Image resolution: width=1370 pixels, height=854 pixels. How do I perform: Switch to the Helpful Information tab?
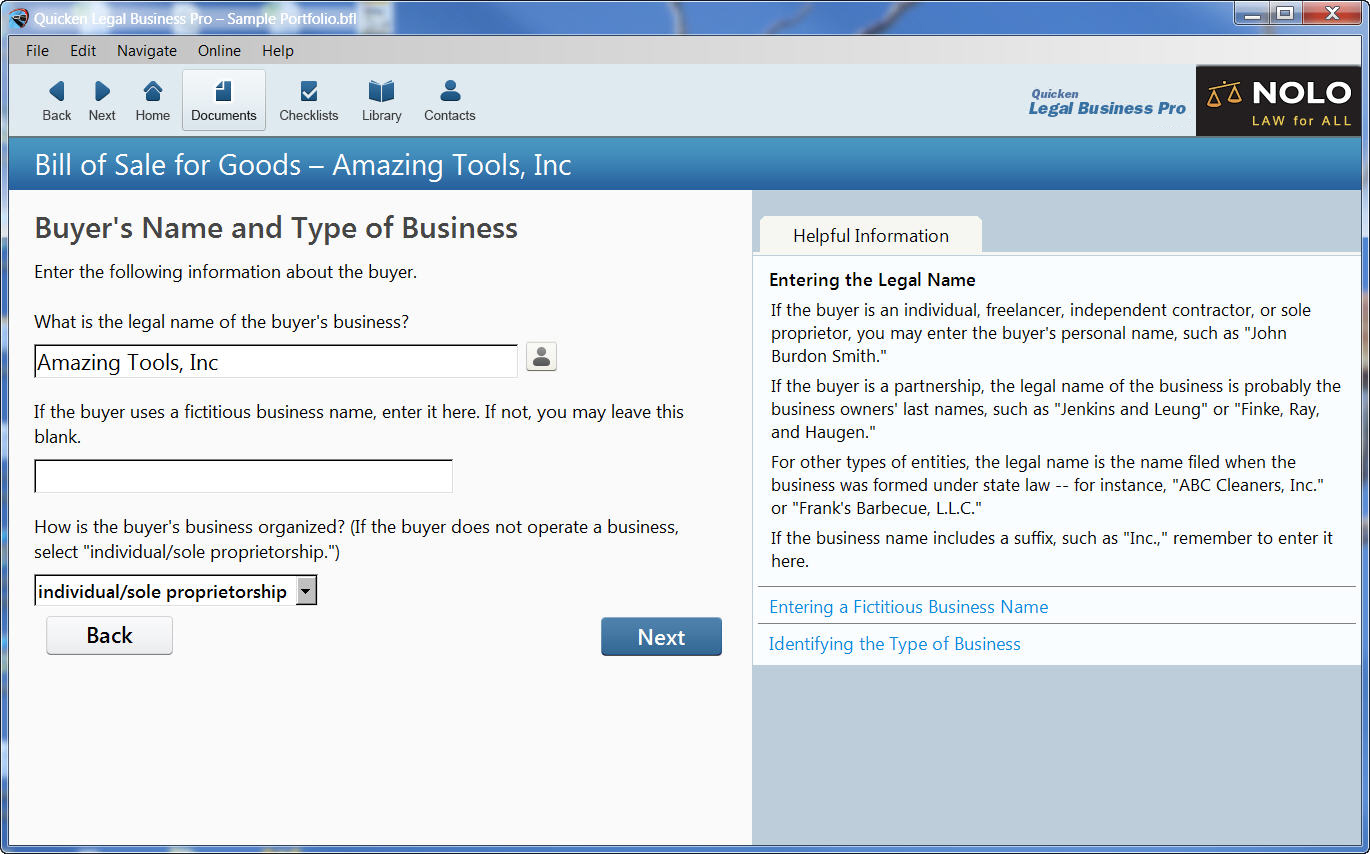coord(870,234)
